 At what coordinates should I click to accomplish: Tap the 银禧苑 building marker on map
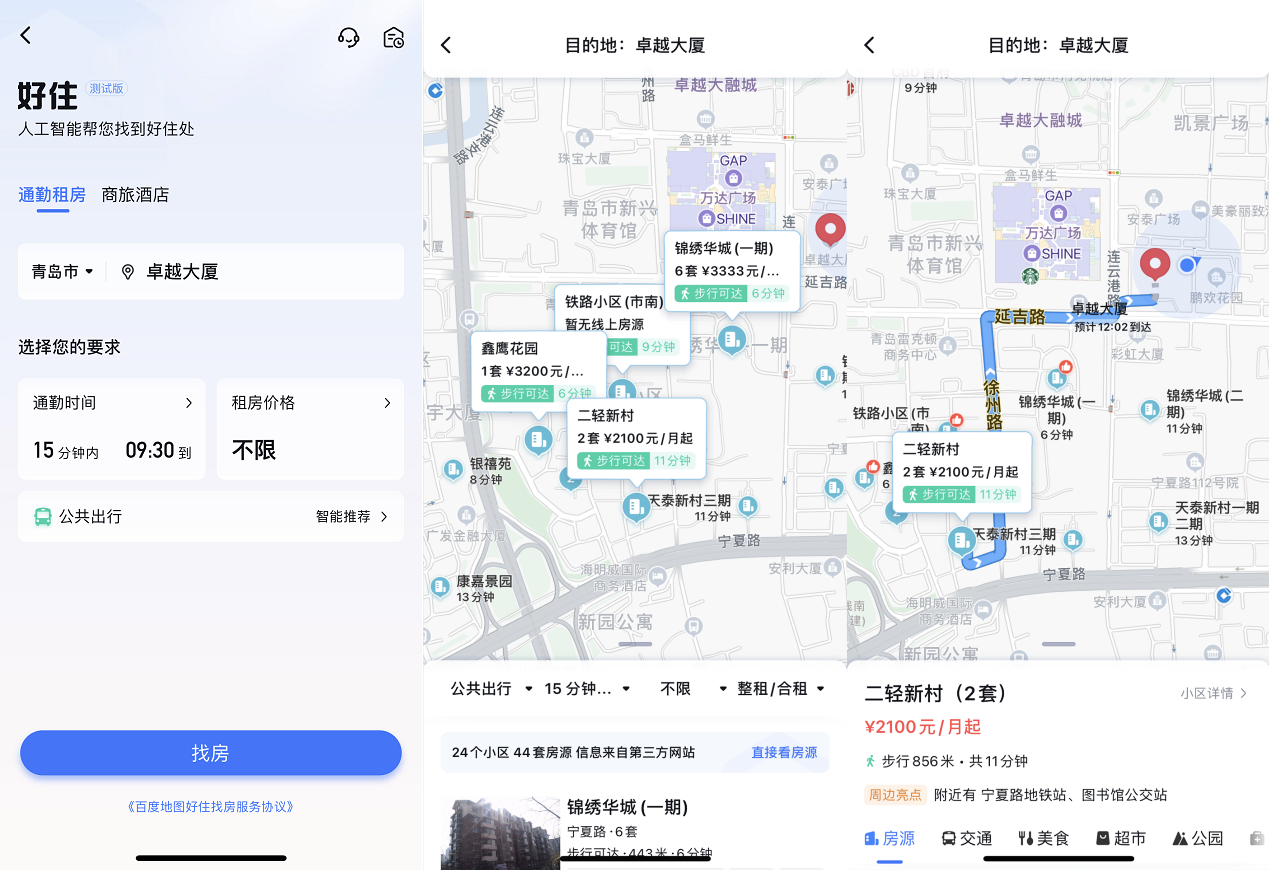pos(538,439)
